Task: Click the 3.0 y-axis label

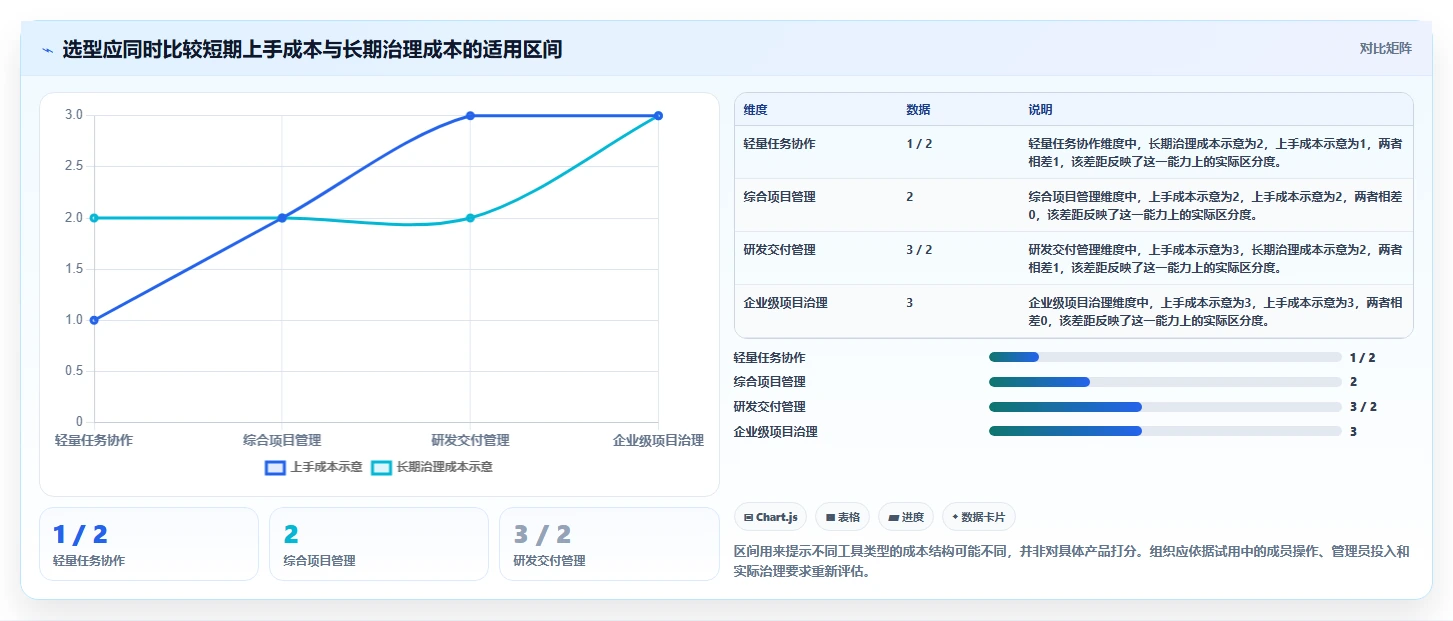Action: (x=74, y=115)
